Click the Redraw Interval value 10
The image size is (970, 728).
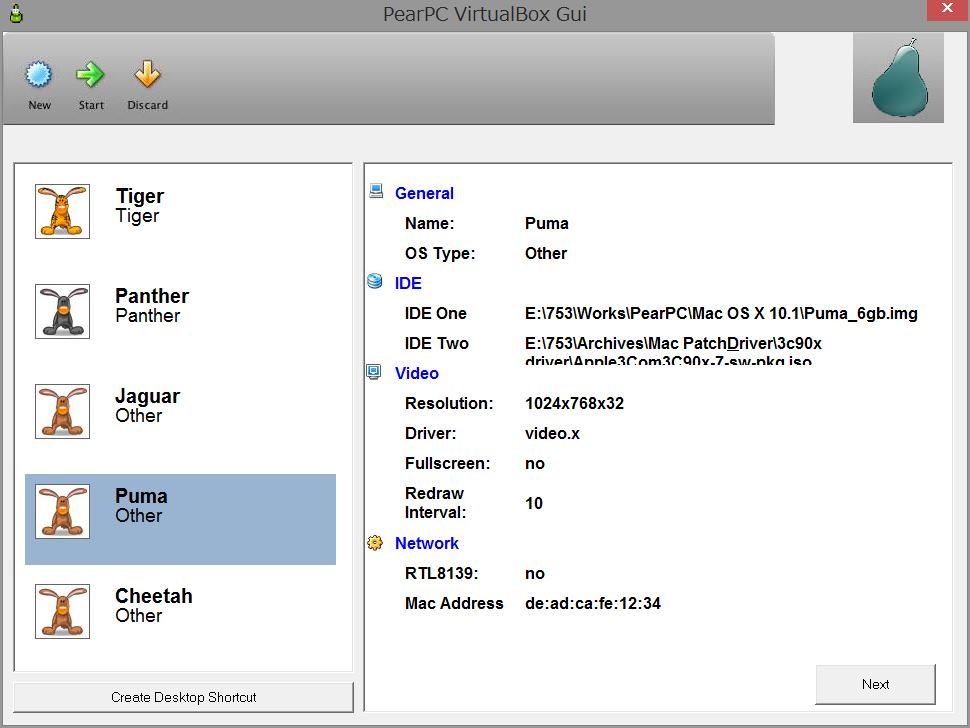[534, 503]
